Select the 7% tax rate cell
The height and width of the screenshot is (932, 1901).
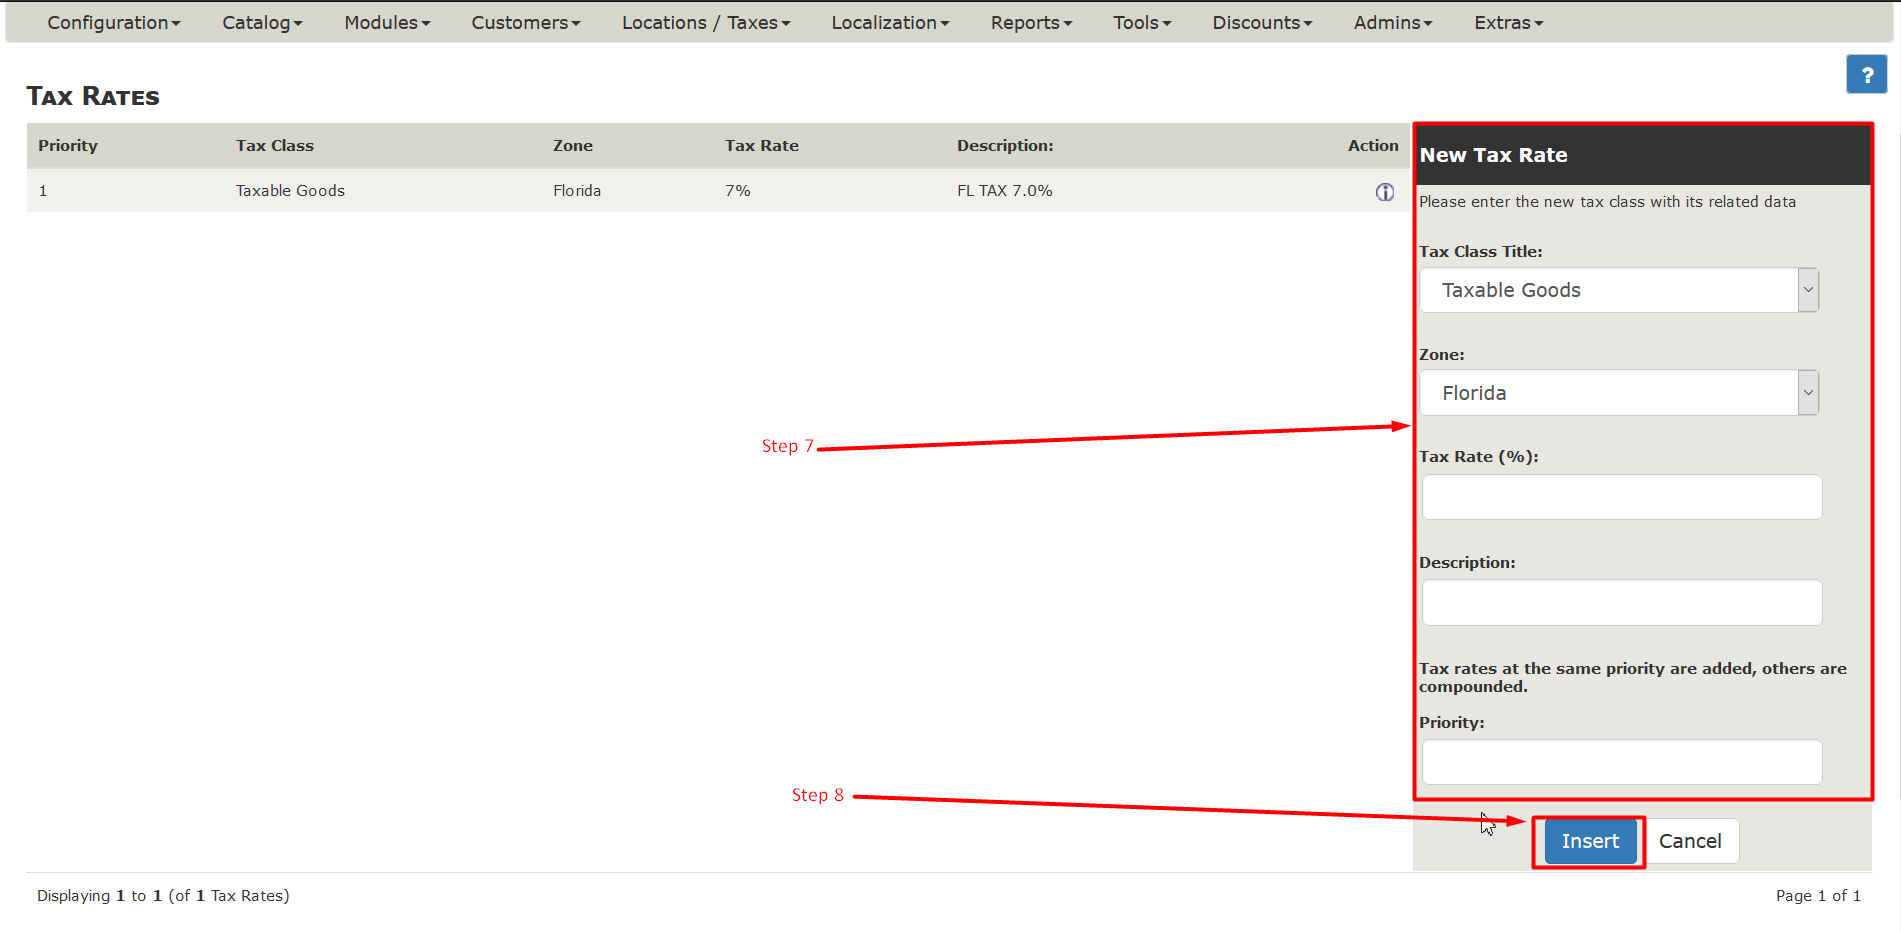coord(738,191)
